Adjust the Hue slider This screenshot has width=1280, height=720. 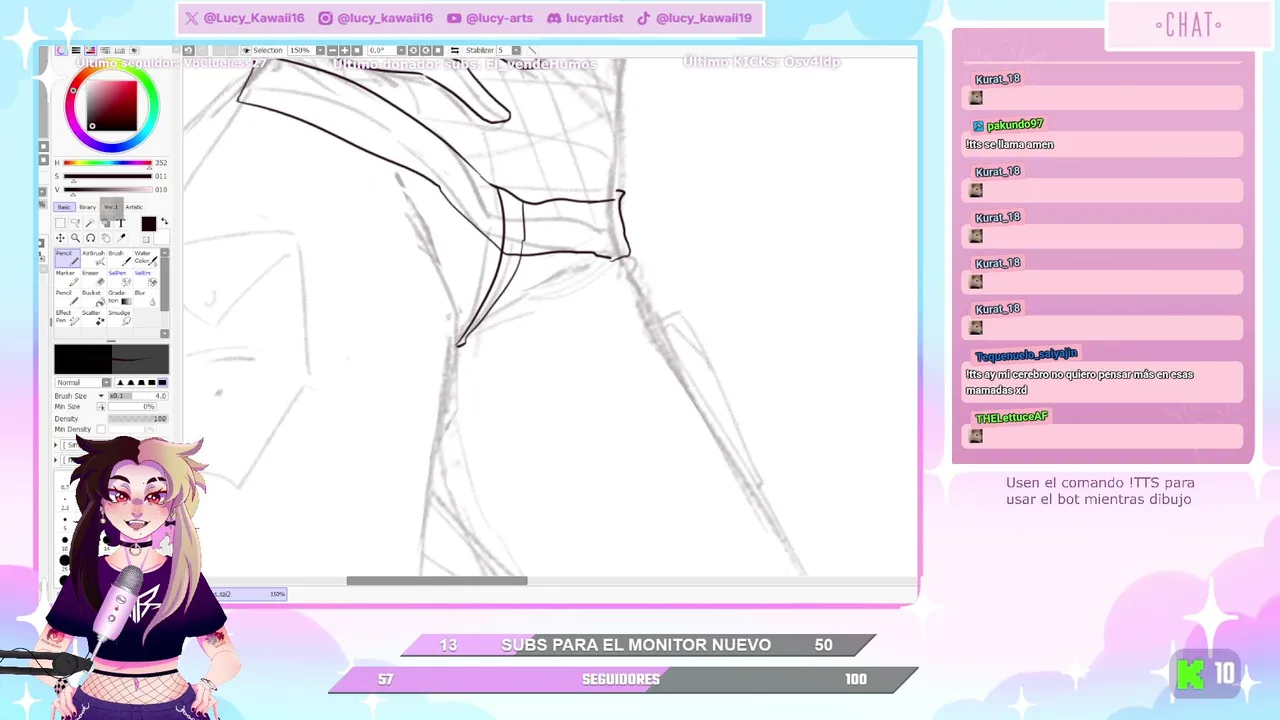pyautogui.click(x=109, y=163)
